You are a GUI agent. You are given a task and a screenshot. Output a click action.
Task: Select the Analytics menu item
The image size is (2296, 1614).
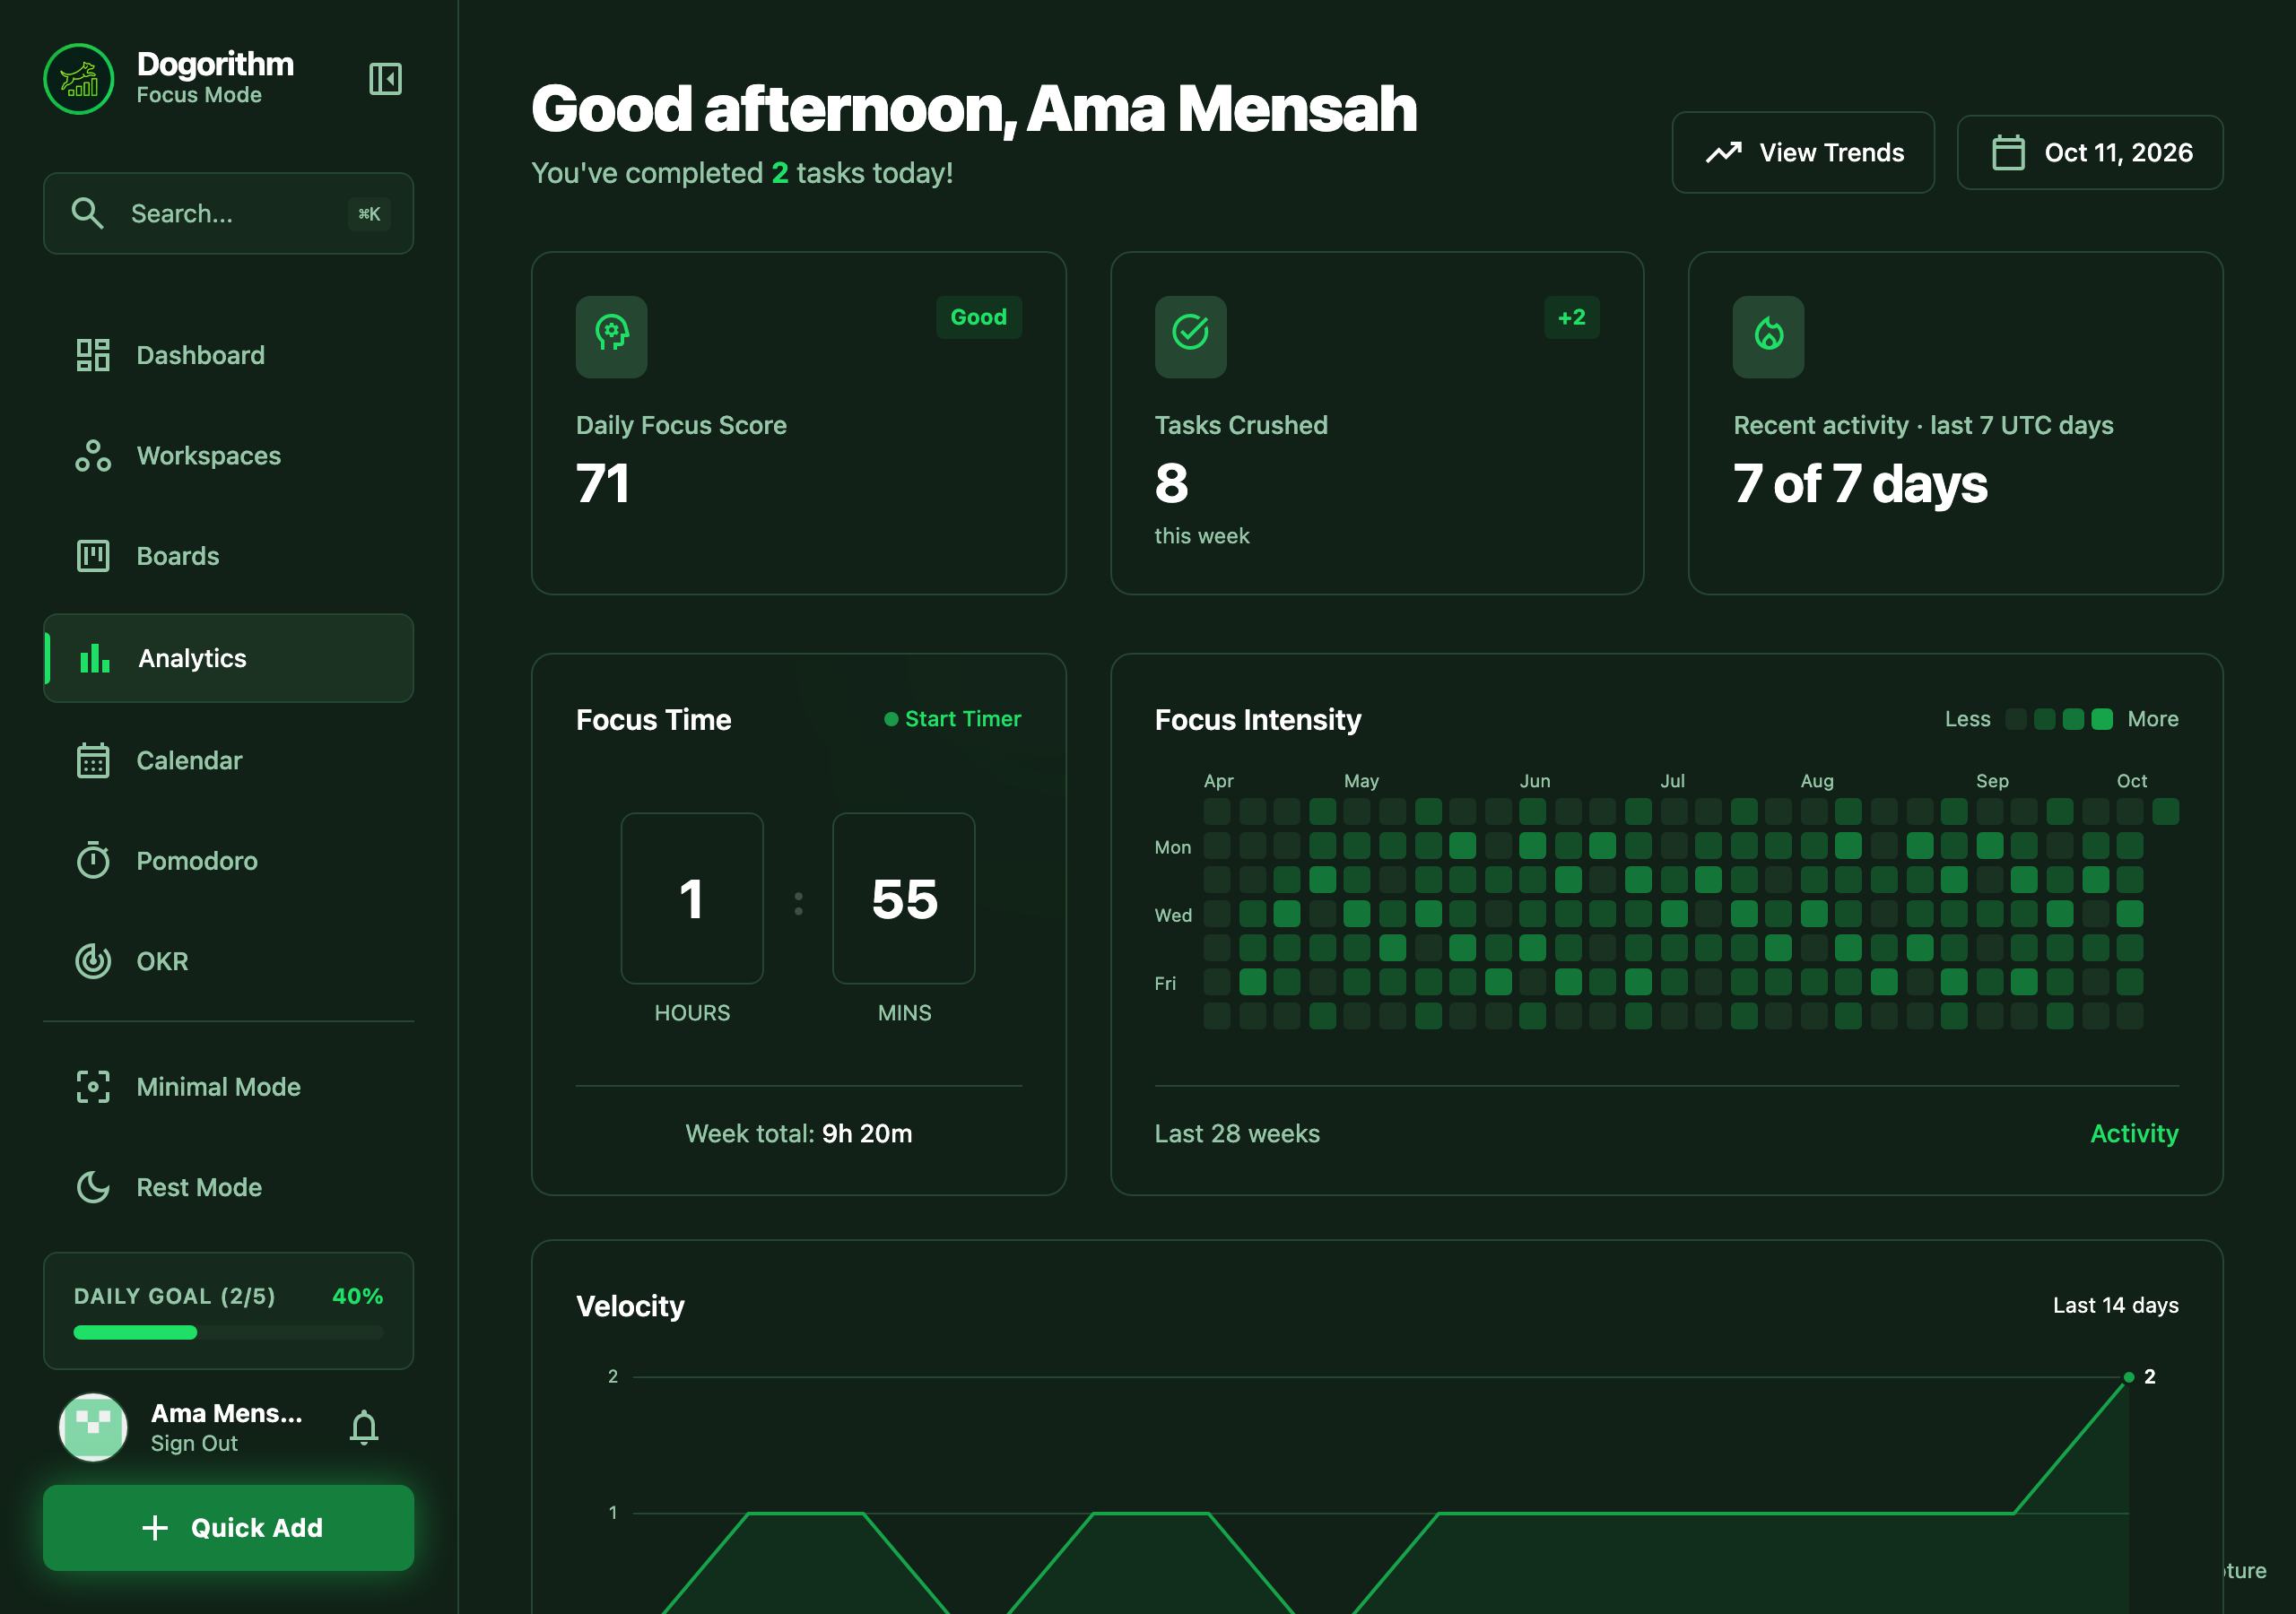coord(228,658)
